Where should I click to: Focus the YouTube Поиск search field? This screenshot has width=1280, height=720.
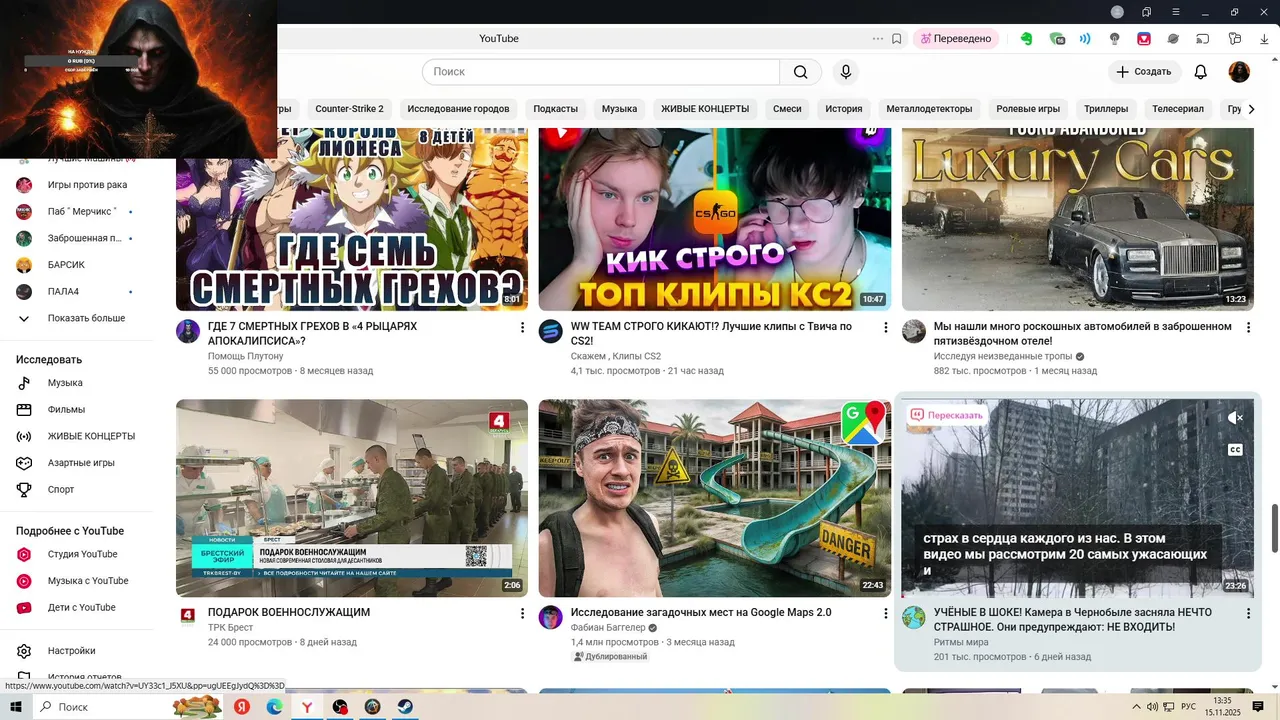point(601,72)
